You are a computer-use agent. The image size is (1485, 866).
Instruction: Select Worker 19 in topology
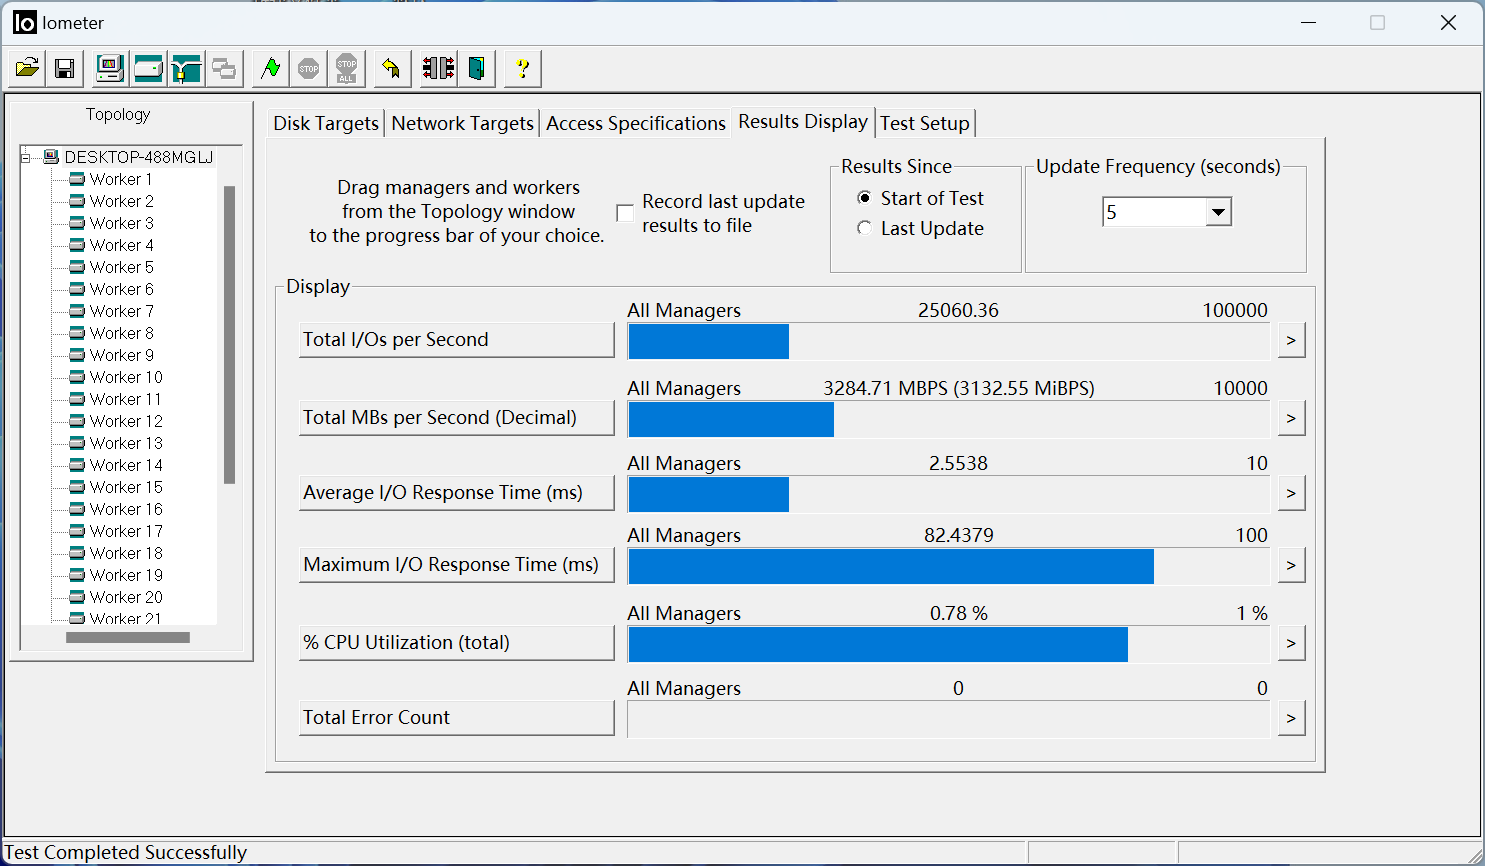click(126, 575)
